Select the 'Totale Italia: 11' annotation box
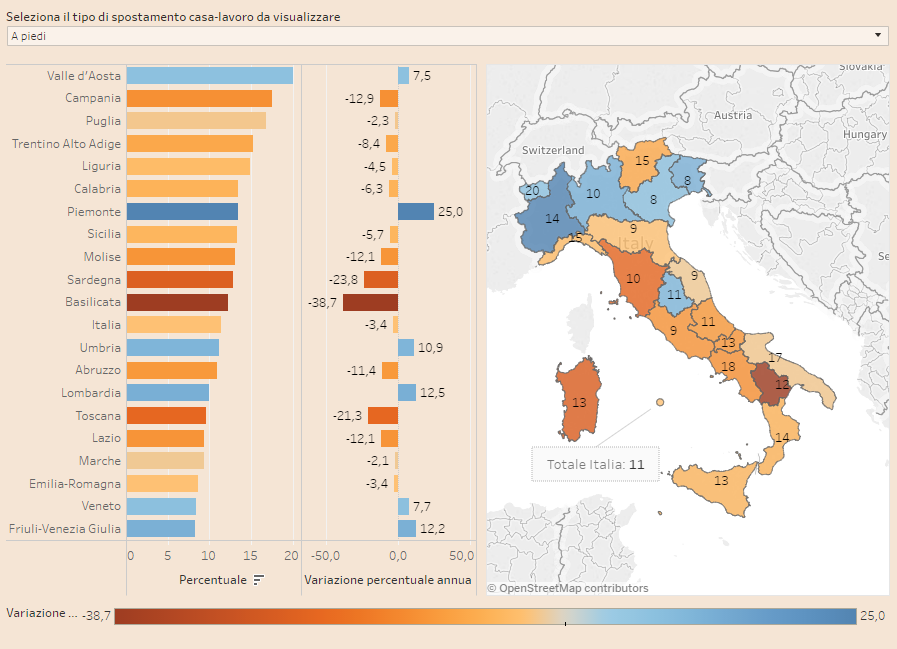The image size is (897, 649). pos(595,464)
